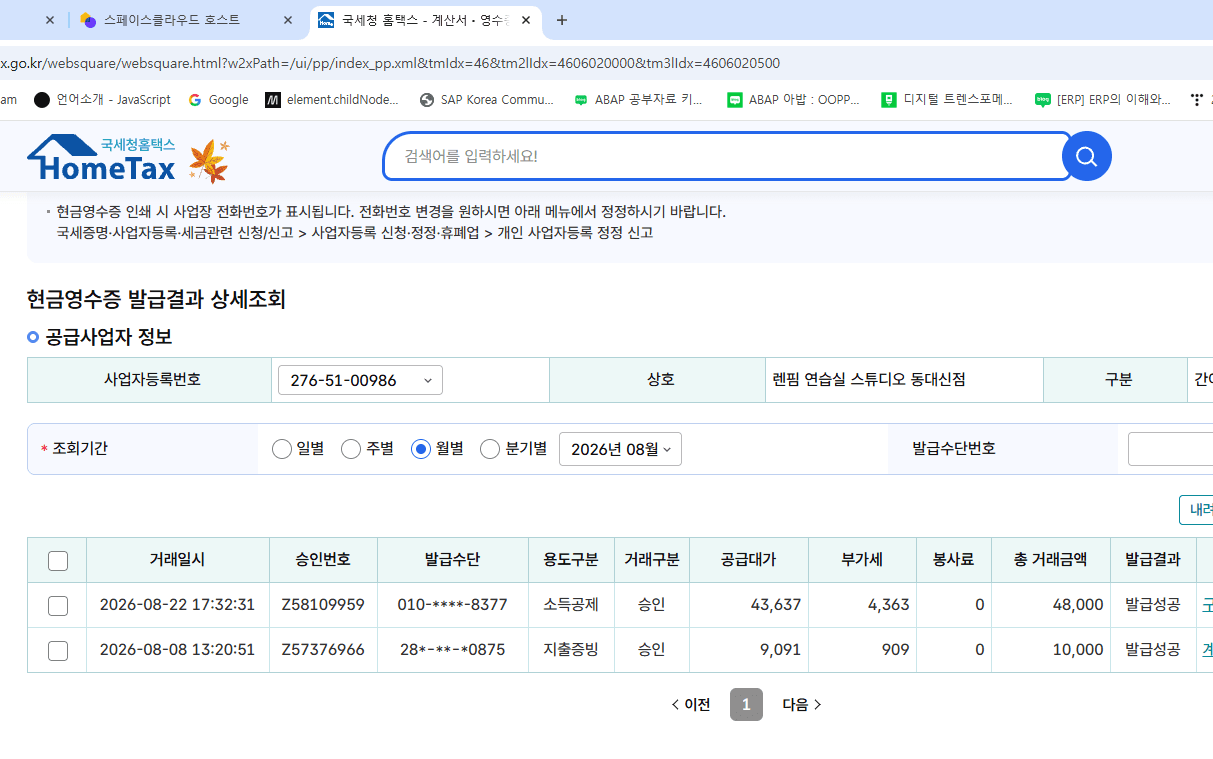Check the row for Z58109959
1213x759 pixels.
coord(58,605)
